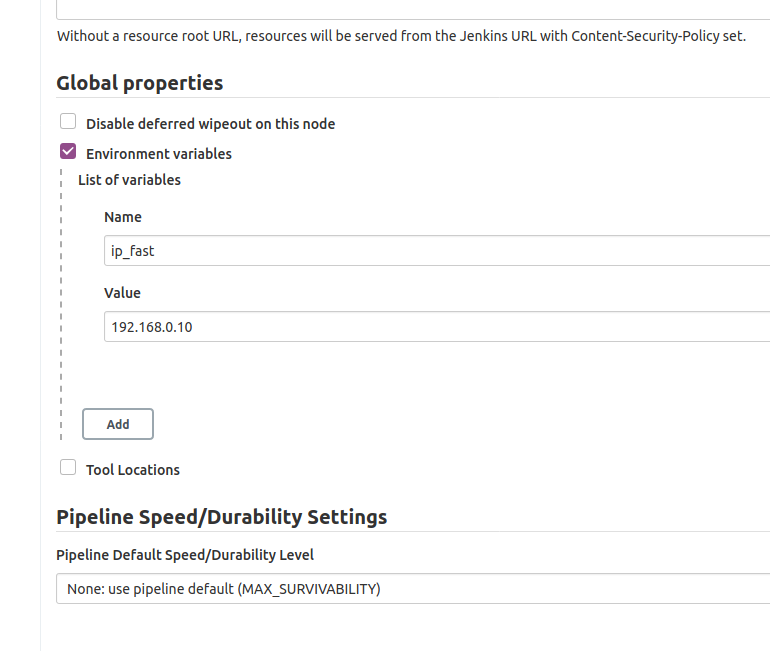Focus the Name field containing ip_fast
This screenshot has width=770, height=651.
point(437,251)
